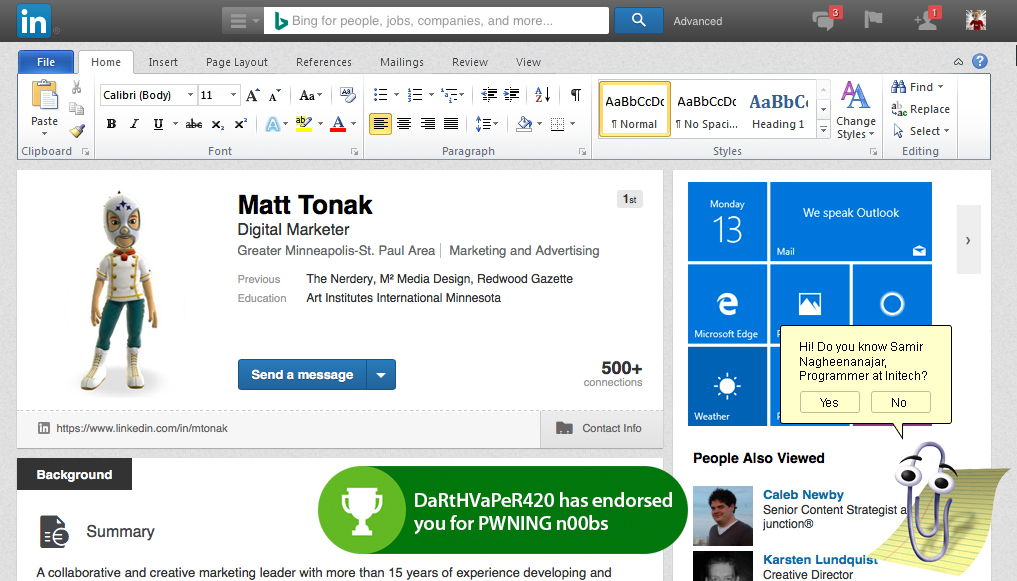Open the Select dropdown in Editing

(921, 131)
